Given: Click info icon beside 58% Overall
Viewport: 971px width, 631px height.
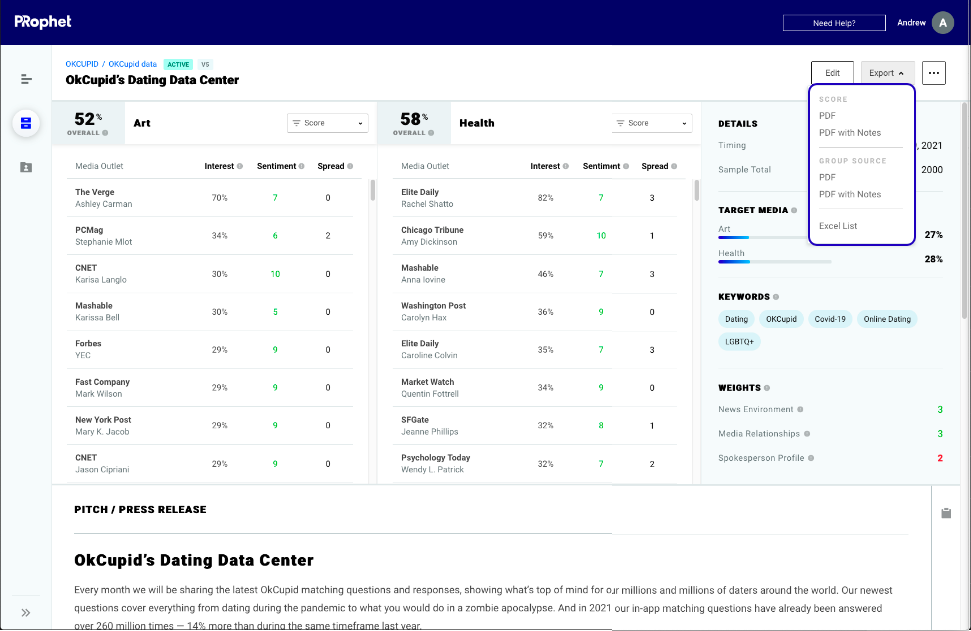Looking at the screenshot, I should (x=431, y=133).
